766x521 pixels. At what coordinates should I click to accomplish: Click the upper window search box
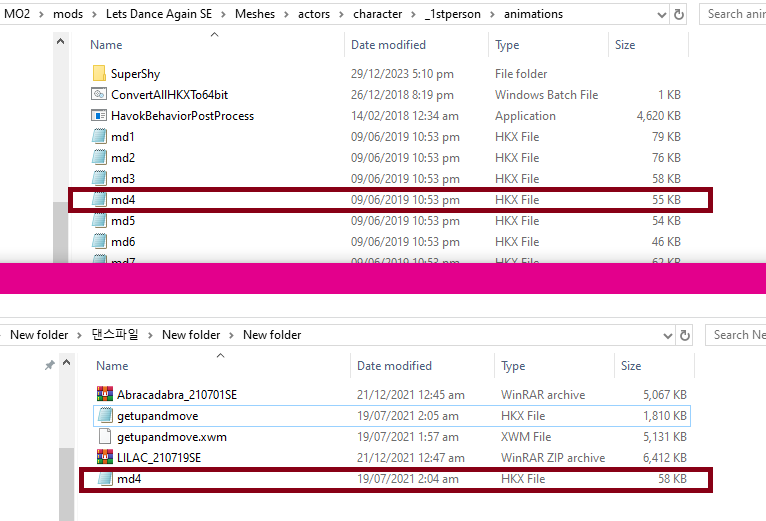point(733,14)
